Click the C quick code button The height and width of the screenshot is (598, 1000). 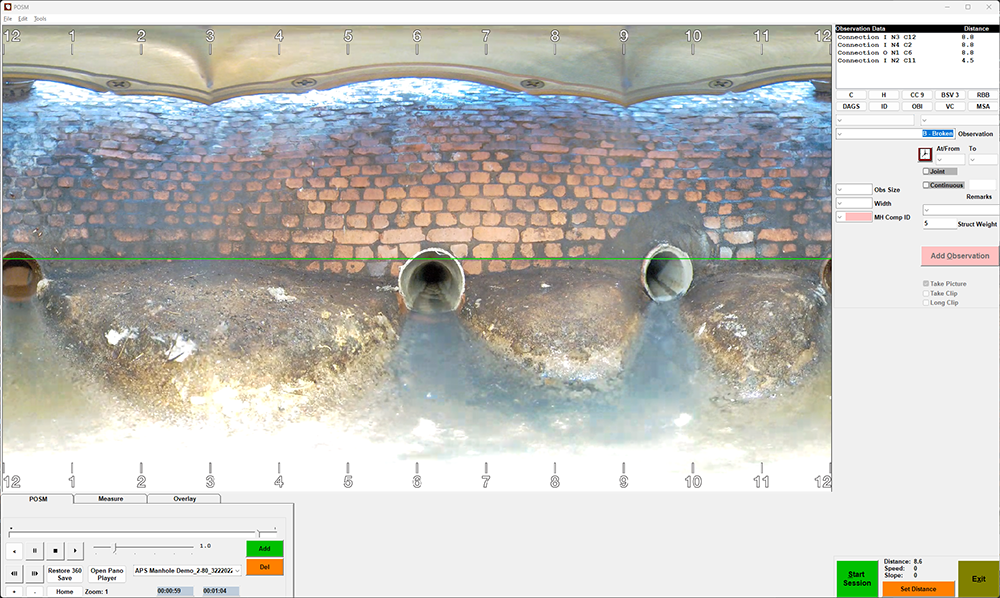(851, 94)
